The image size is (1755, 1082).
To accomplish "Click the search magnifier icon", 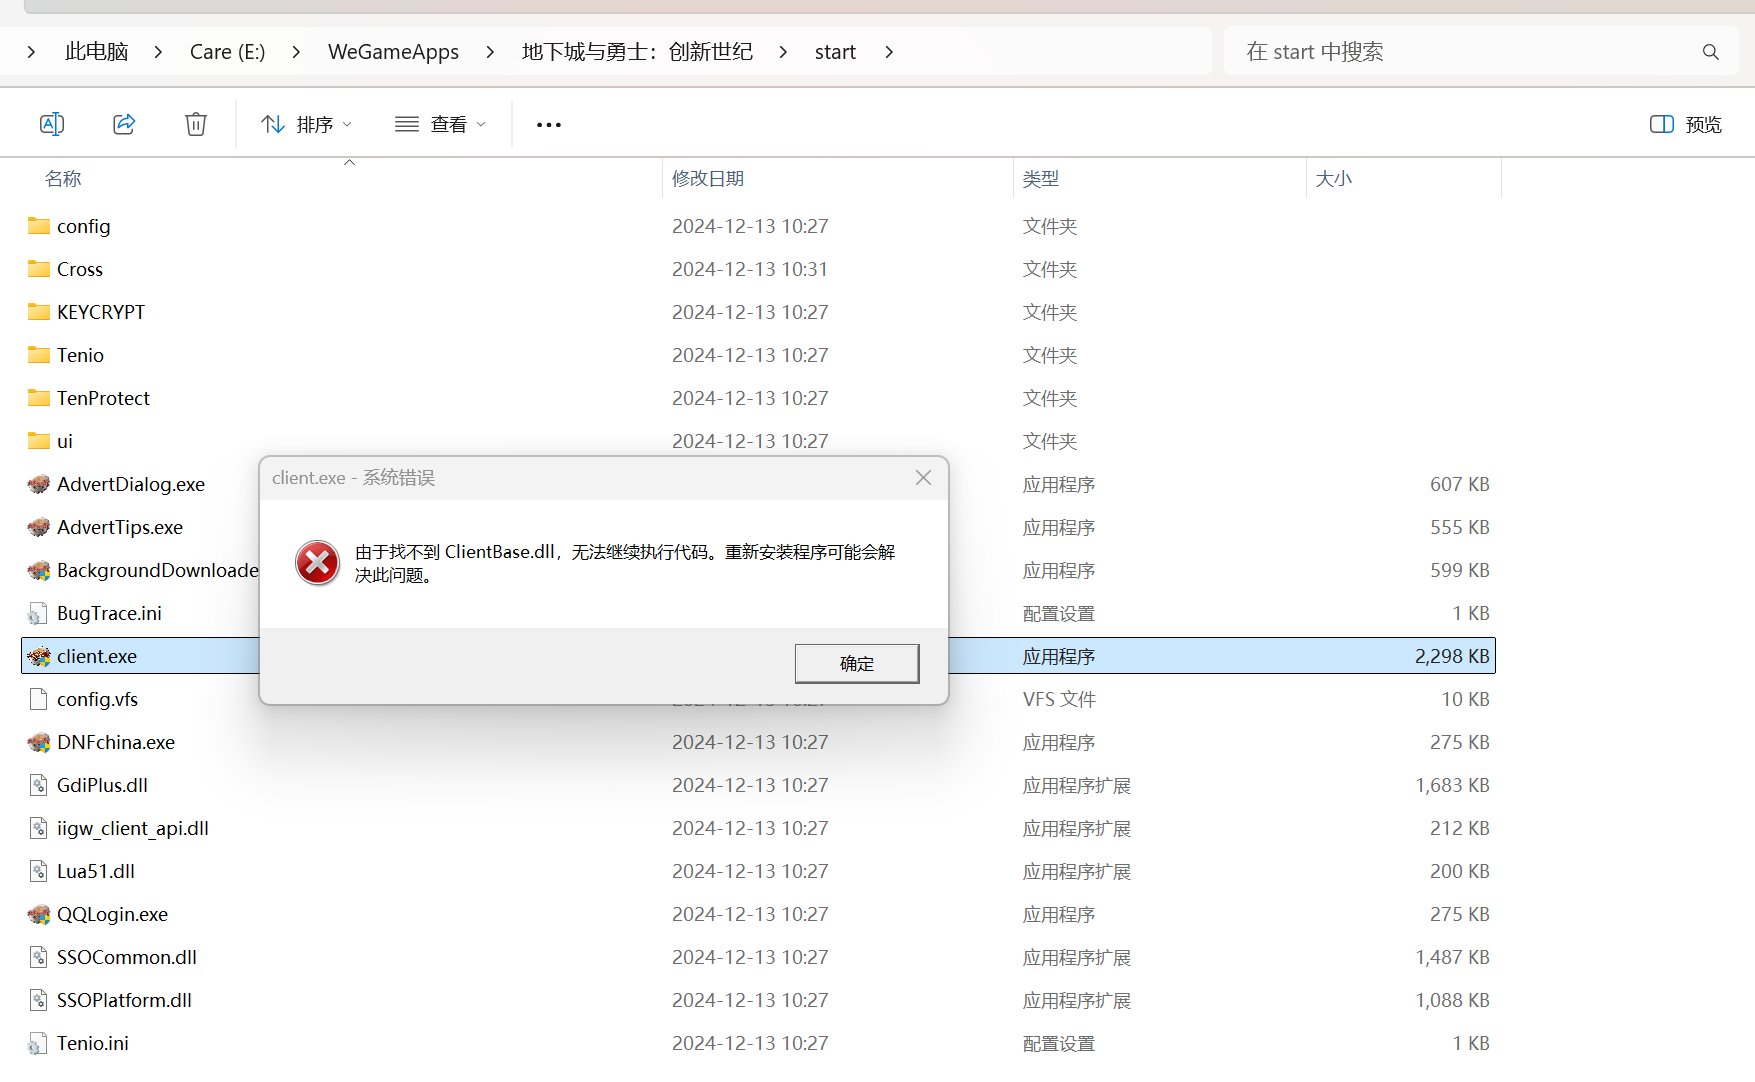I will 1710,52.
